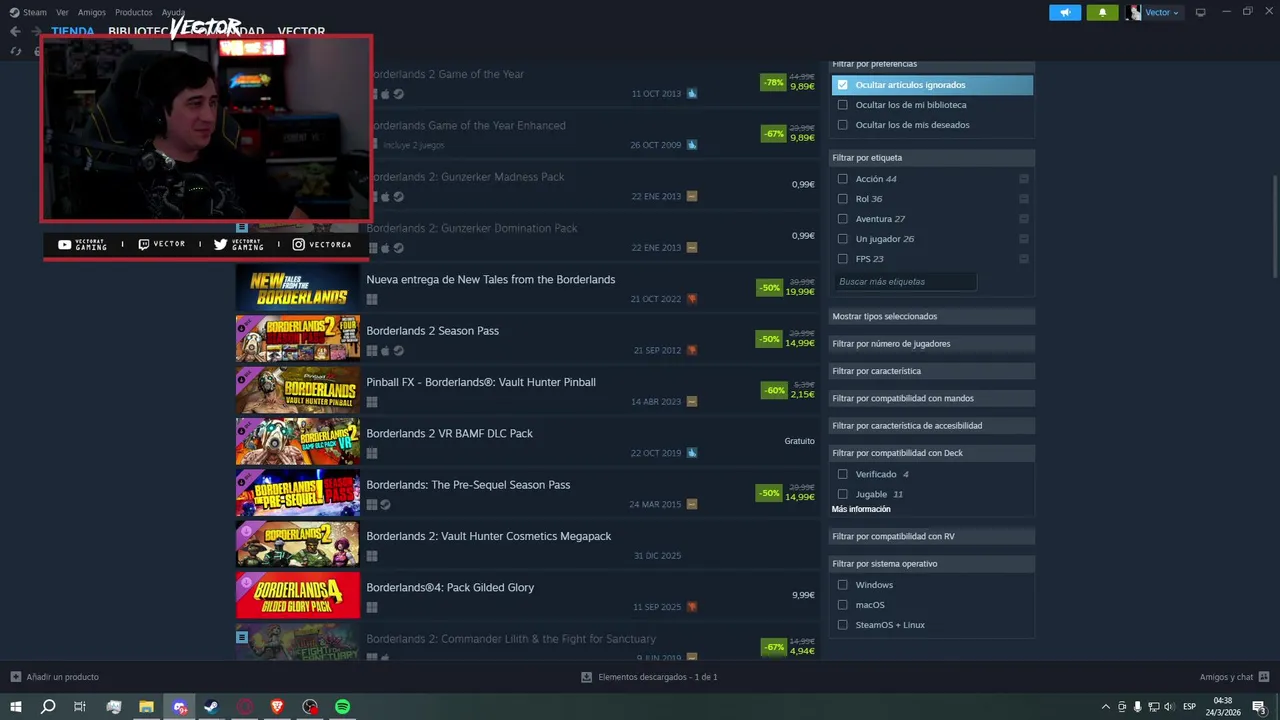Open Steam icon on the taskbar
This screenshot has height=720, width=1280.
pyautogui.click(x=212, y=707)
